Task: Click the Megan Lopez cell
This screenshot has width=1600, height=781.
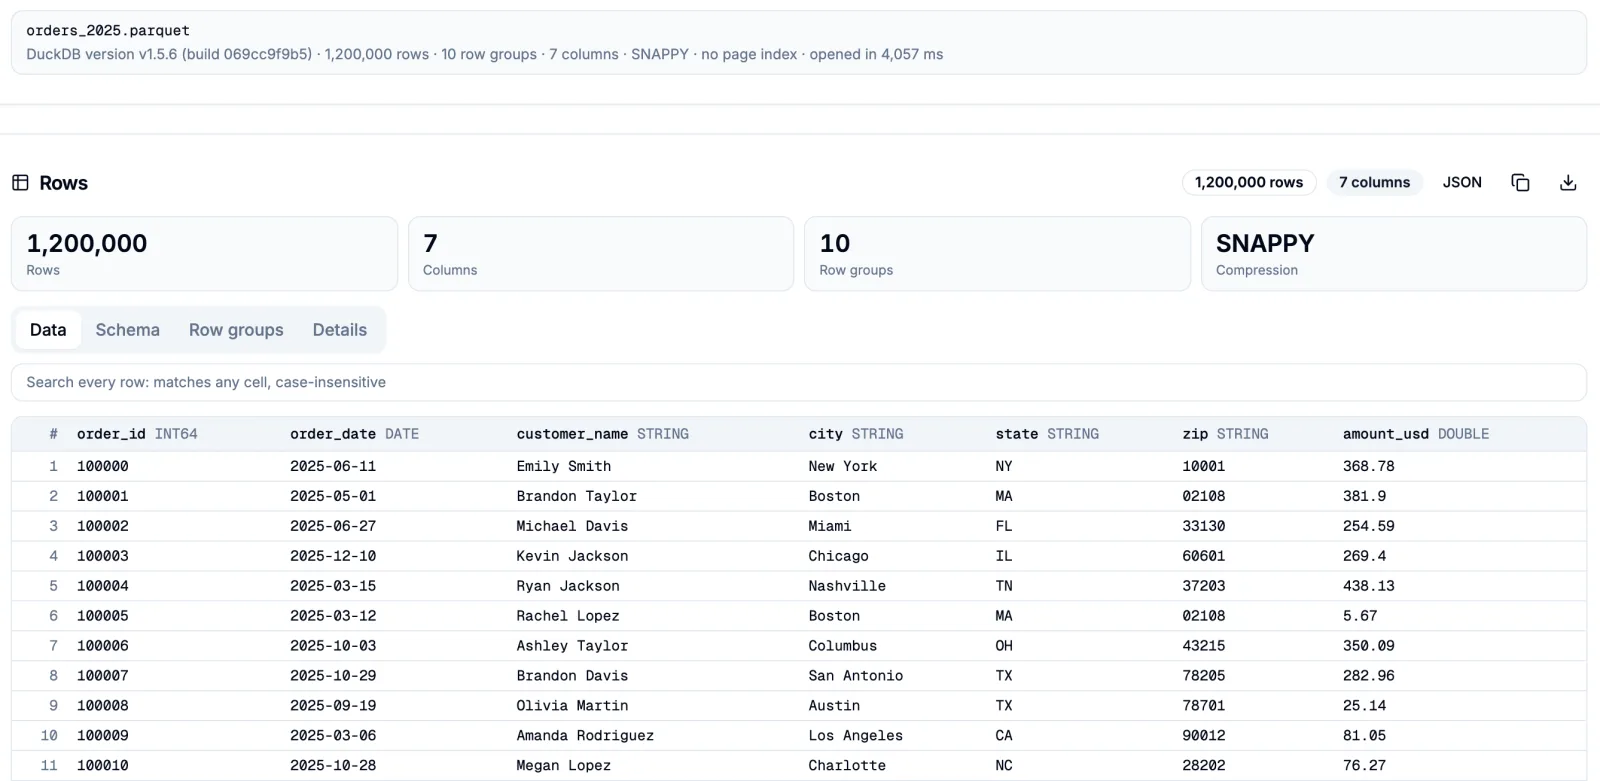Action: click(x=564, y=766)
